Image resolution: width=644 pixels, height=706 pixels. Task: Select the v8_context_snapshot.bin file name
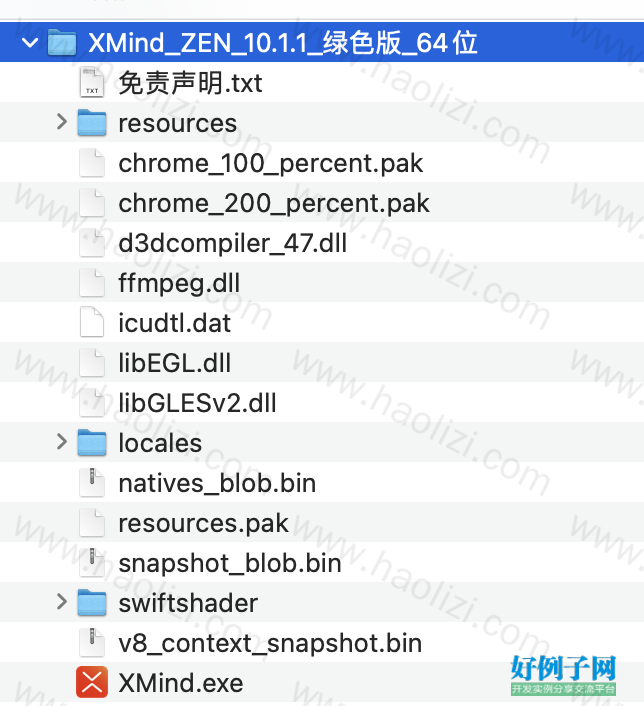[270, 644]
